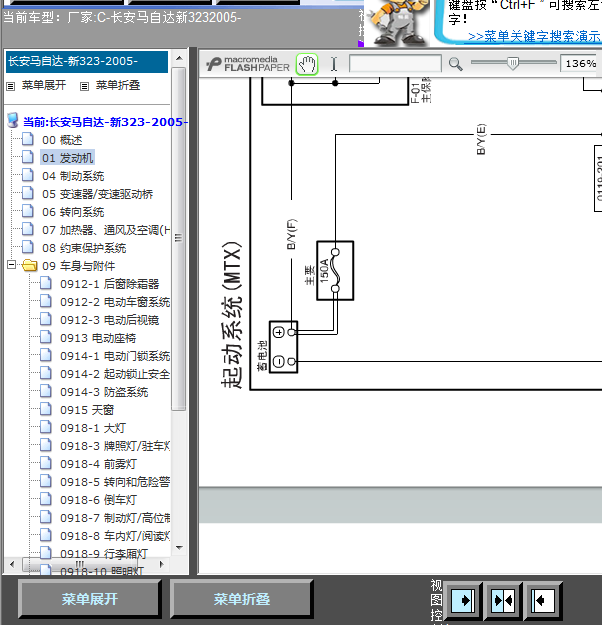Click sidebar horizontal scroll right arrow
This screenshot has height=625, width=602.
coord(161,564)
